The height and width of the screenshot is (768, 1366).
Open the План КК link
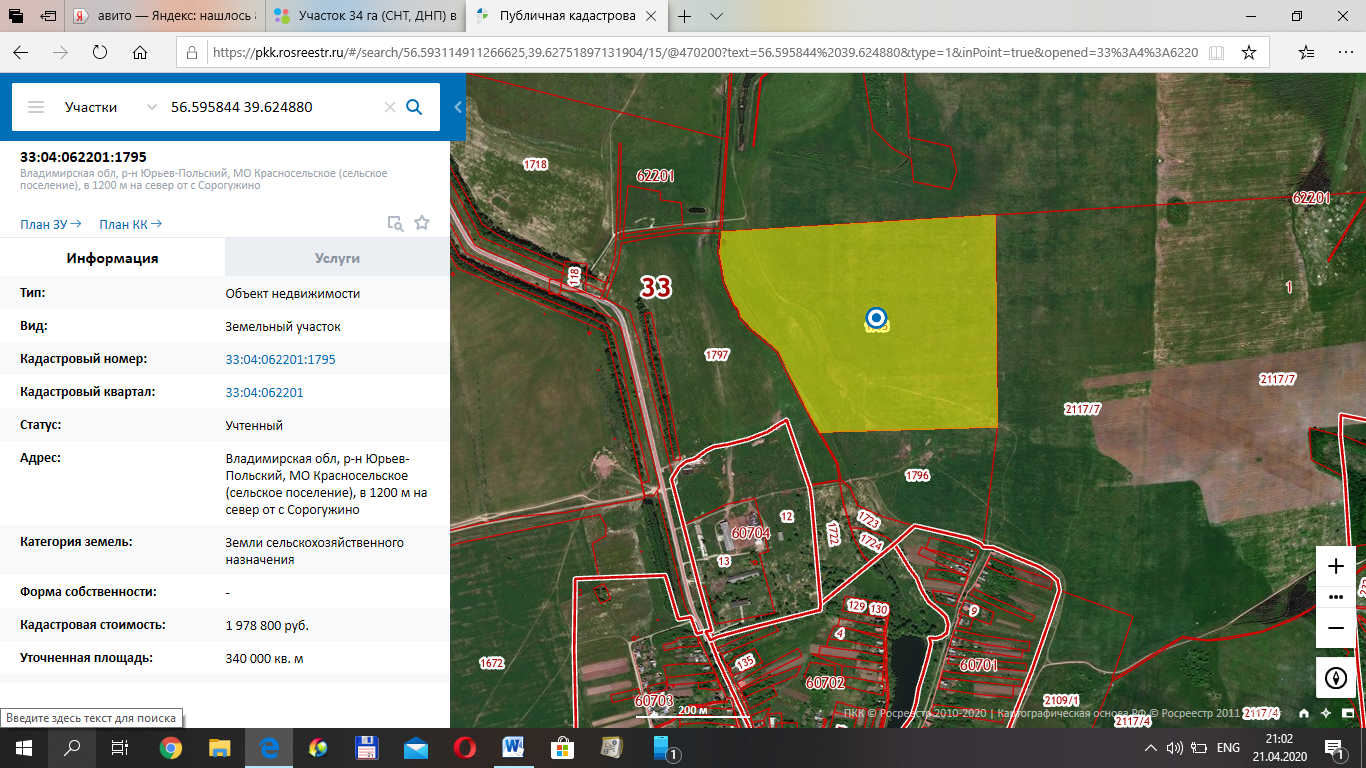[130, 224]
